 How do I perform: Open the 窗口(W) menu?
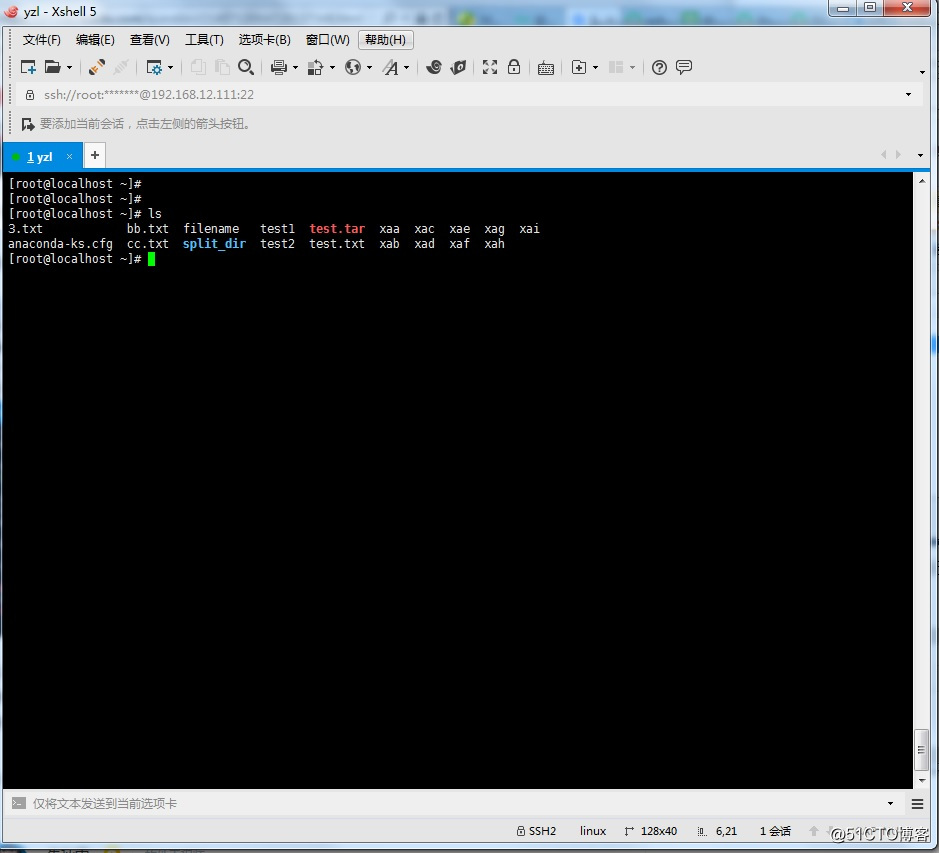pos(328,40)
